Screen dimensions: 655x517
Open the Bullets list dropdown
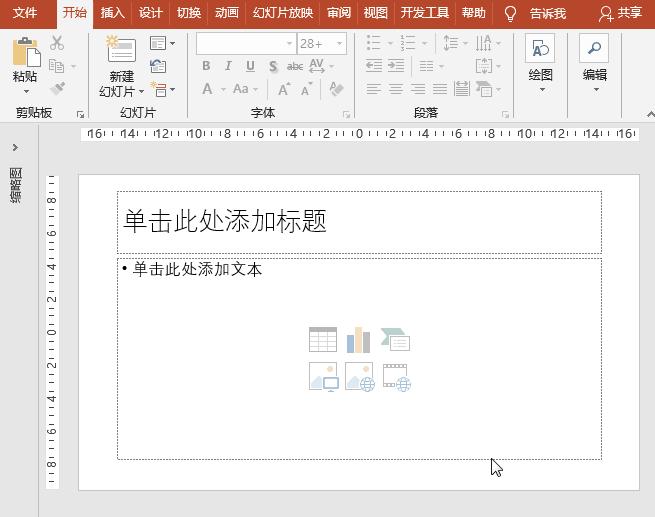pyautogui.click(x=390, y=43)
